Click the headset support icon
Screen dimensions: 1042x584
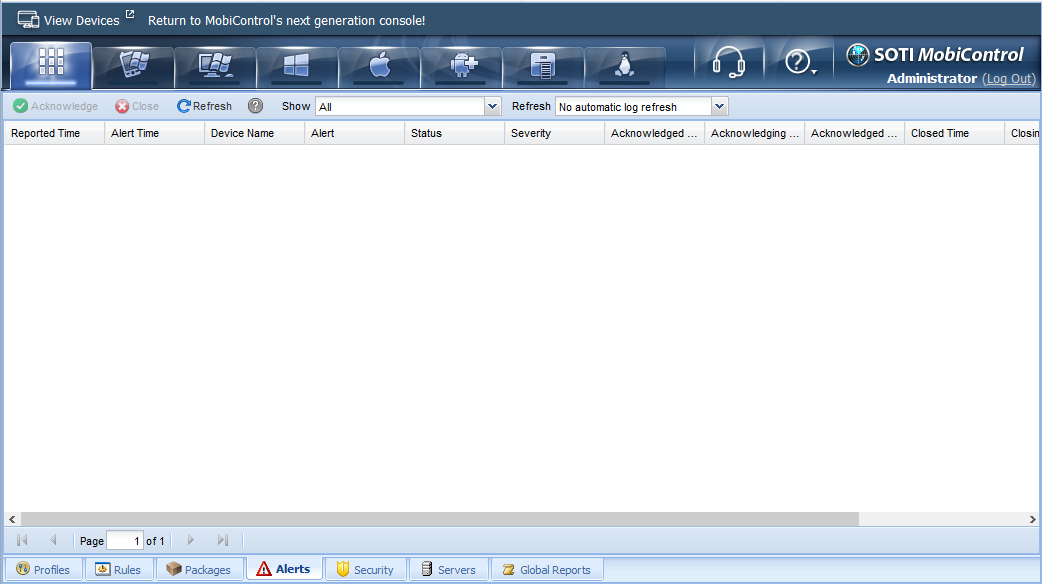pyautogui.click(x=729, y=63)
